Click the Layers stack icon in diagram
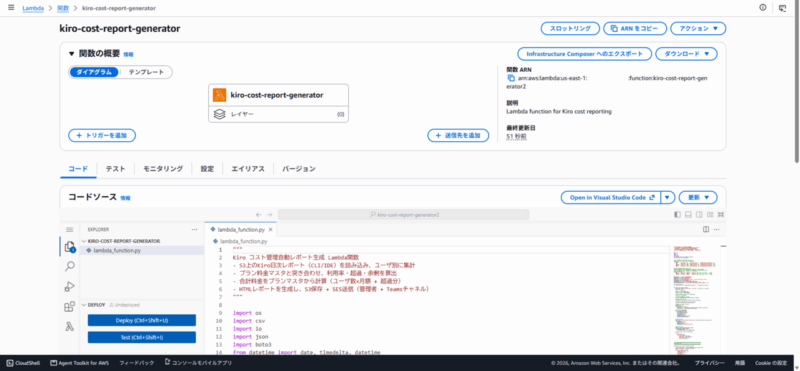 point(219,115)
